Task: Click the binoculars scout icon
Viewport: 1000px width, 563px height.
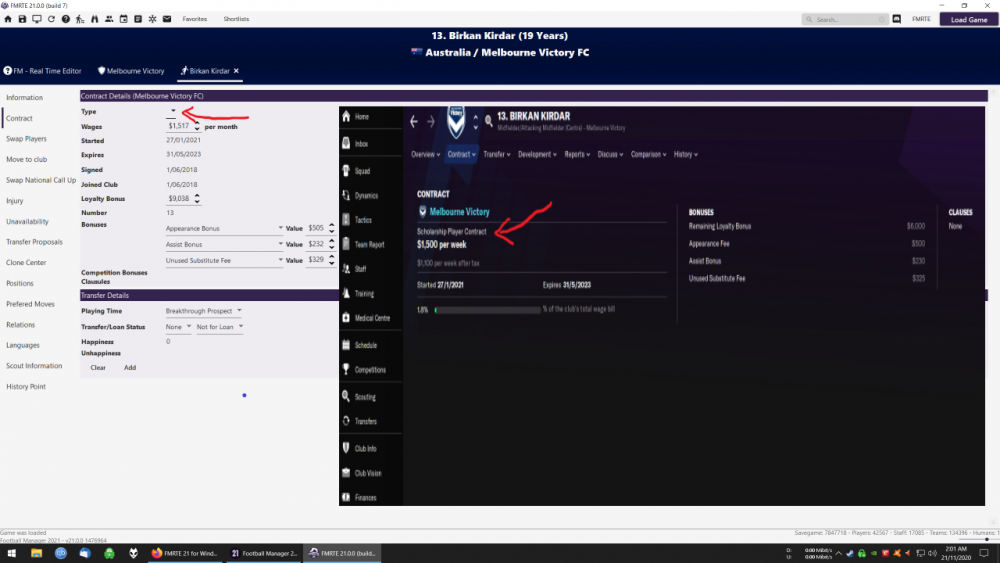Action: coord(94,19)
